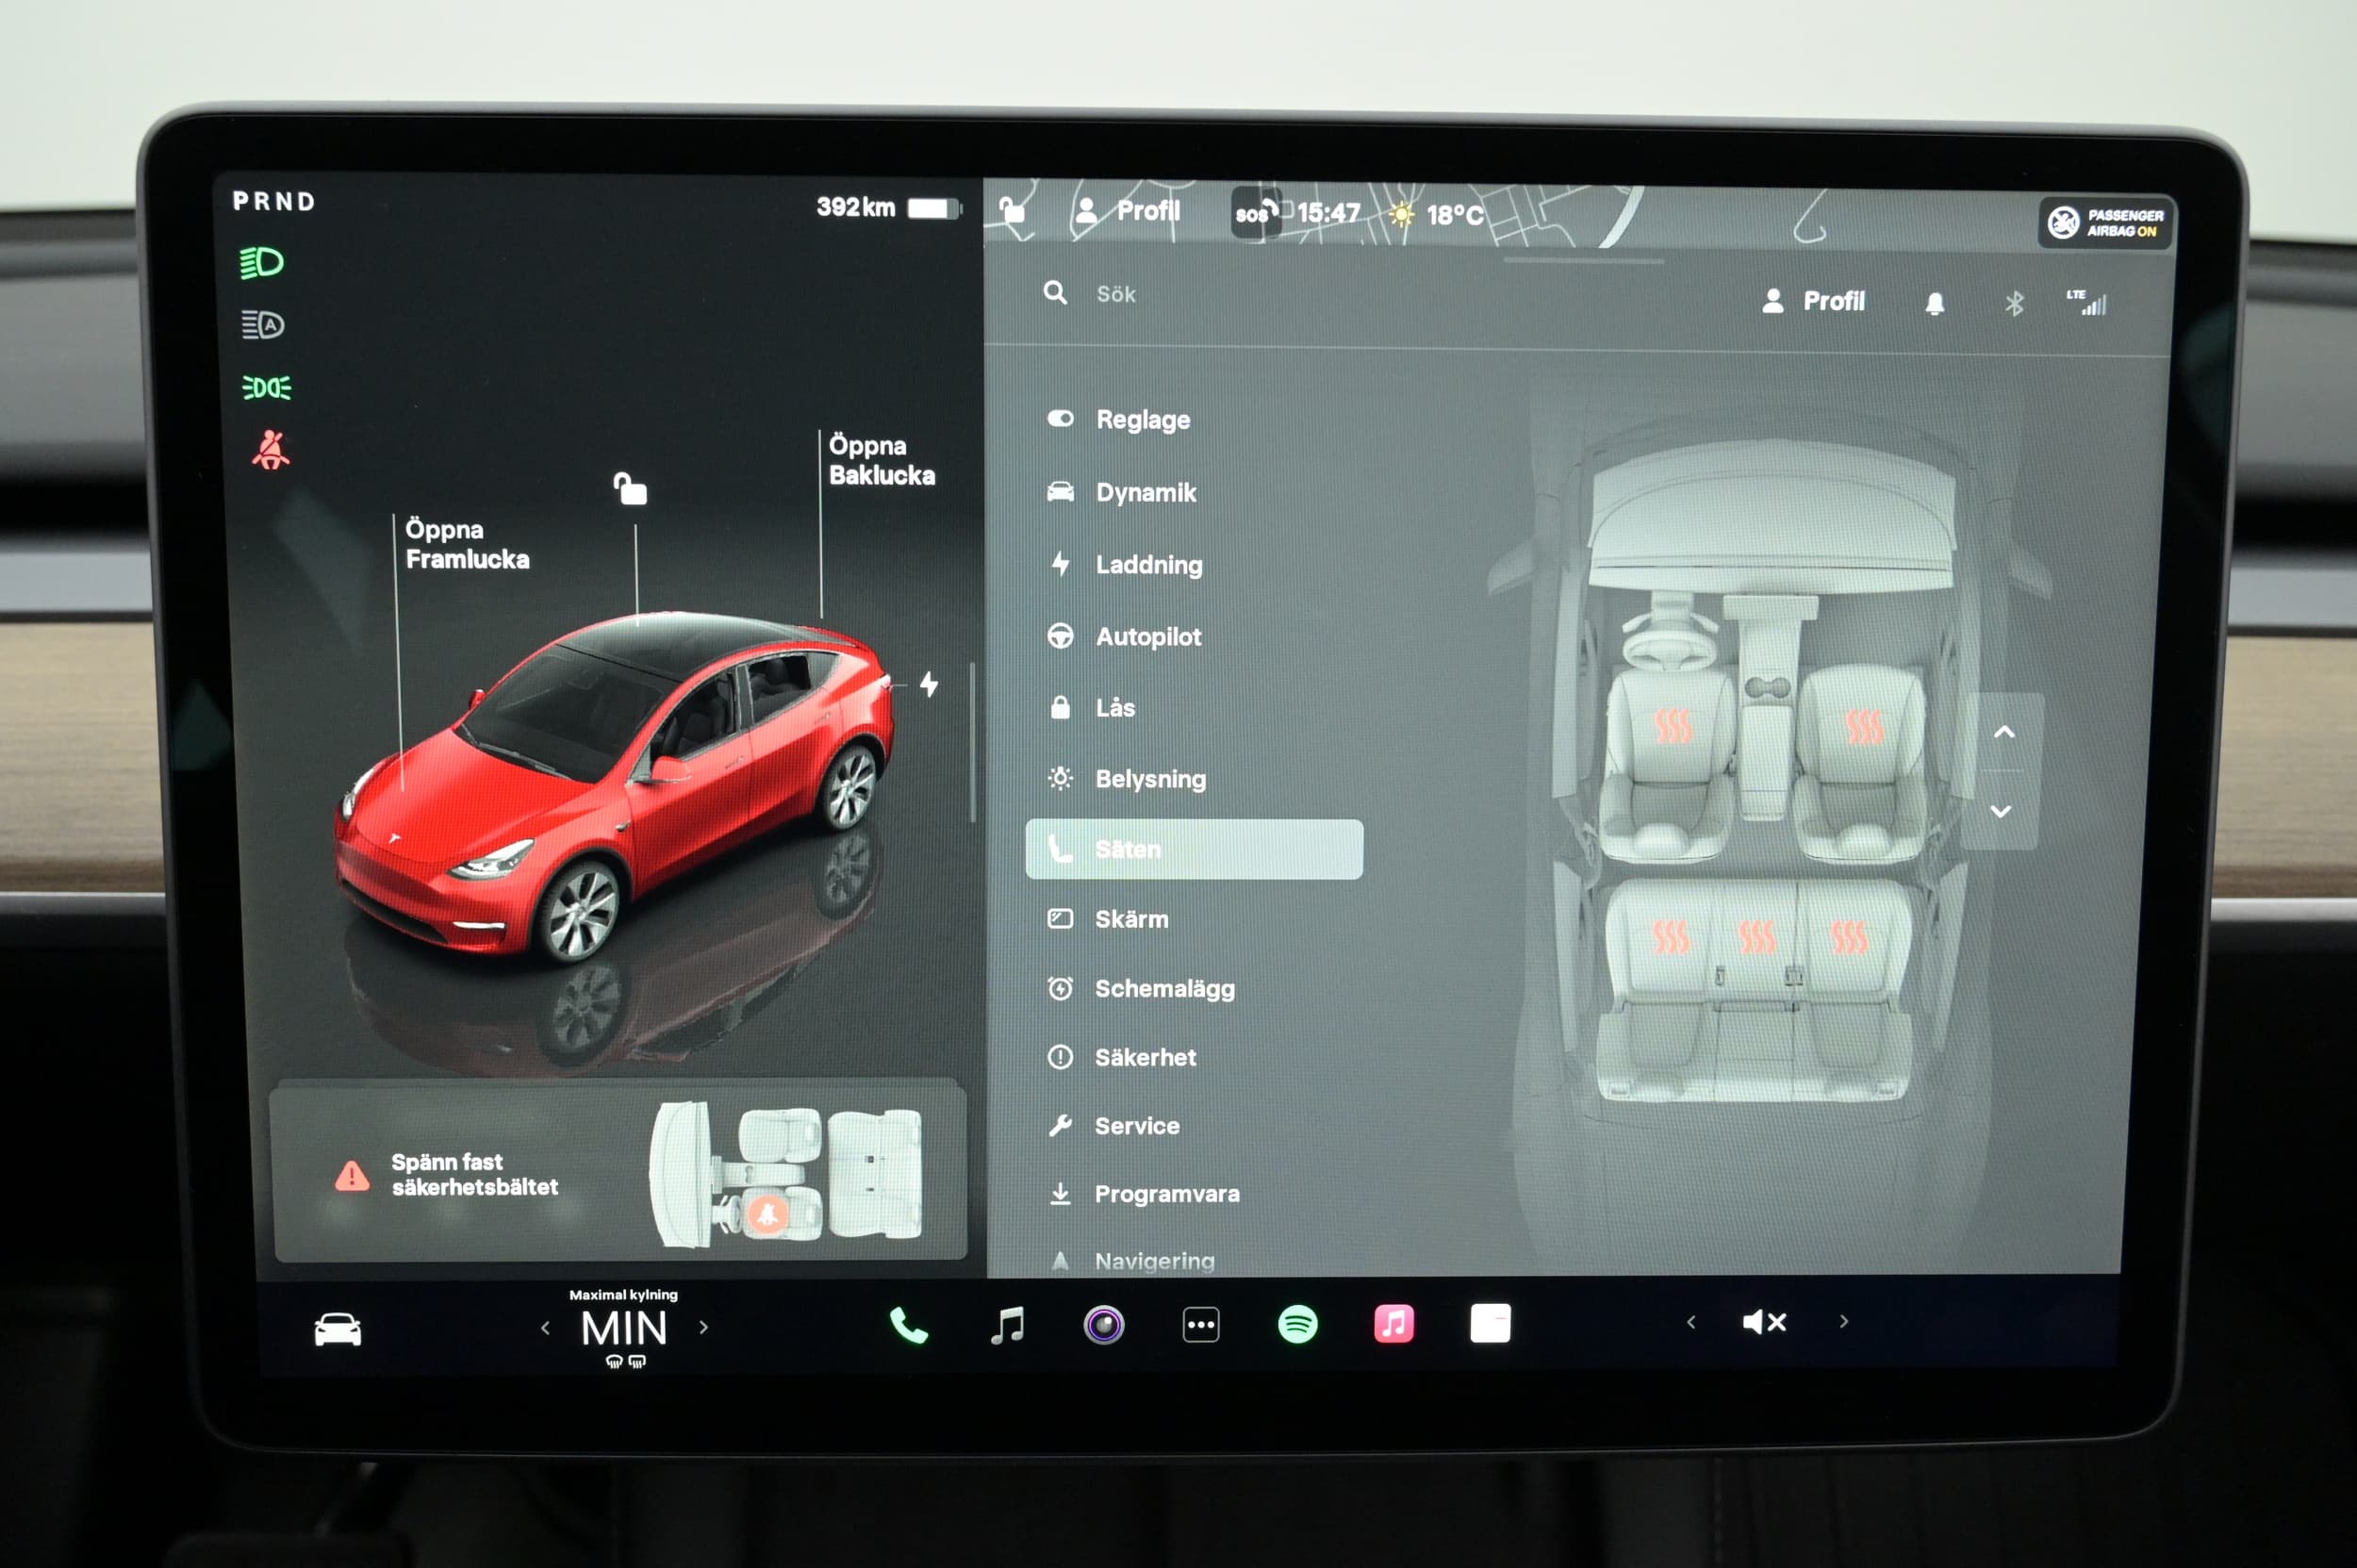This screenshot has width=2357, height=1568.
Task: Tap the 392 km range readout
Action: pos(855,207)
